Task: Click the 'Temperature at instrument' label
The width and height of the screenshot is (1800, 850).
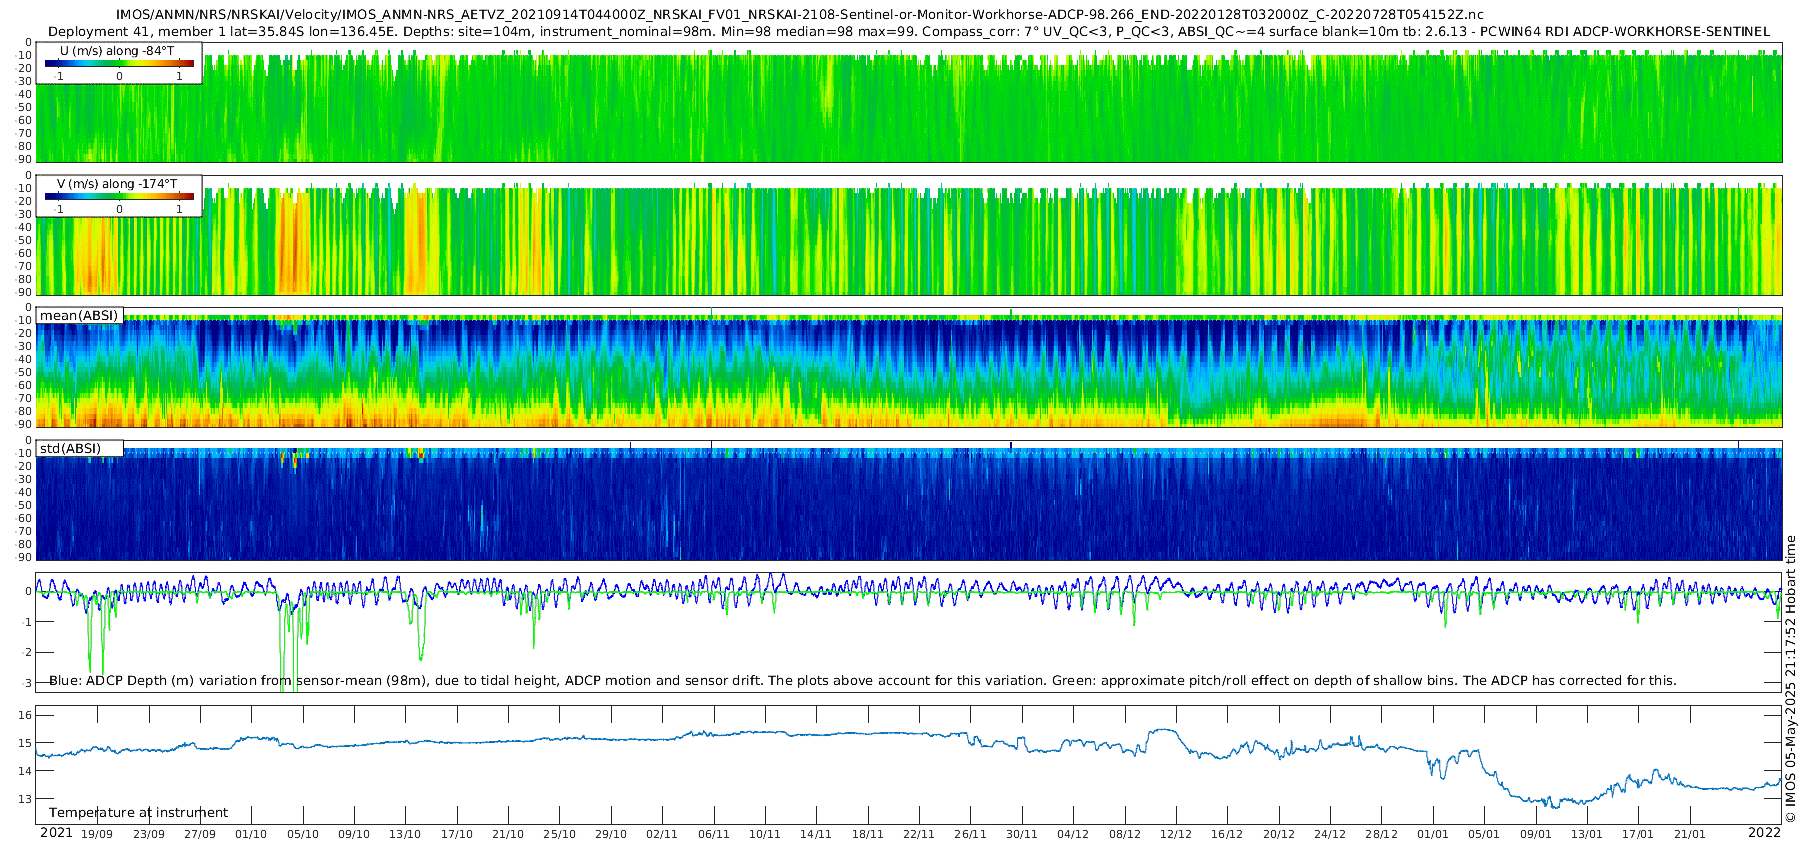Action: pyautogui.click(x=138, y=813)
